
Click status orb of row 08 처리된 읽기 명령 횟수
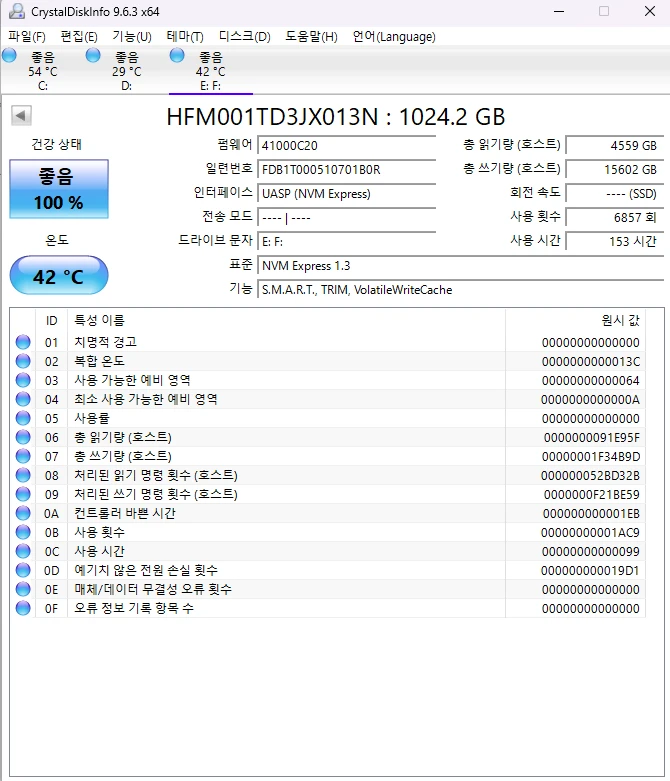pos(23,475)
